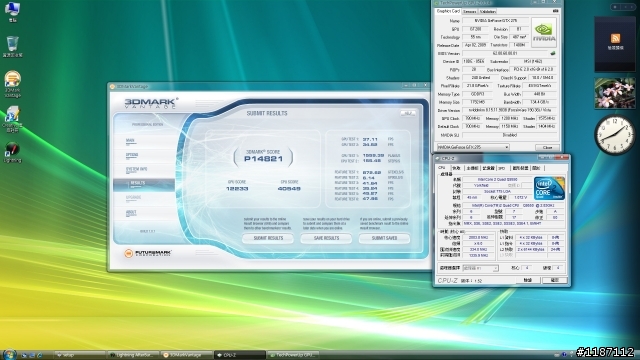
Task: Click the core voltage value in CPU-Z
Action: click(x=520, y=198)
